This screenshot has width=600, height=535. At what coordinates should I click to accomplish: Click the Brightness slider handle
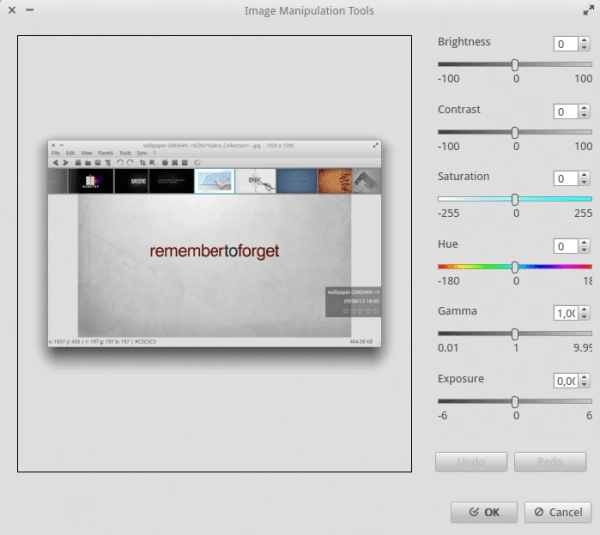pyautogui.click(x=515, y=64)
